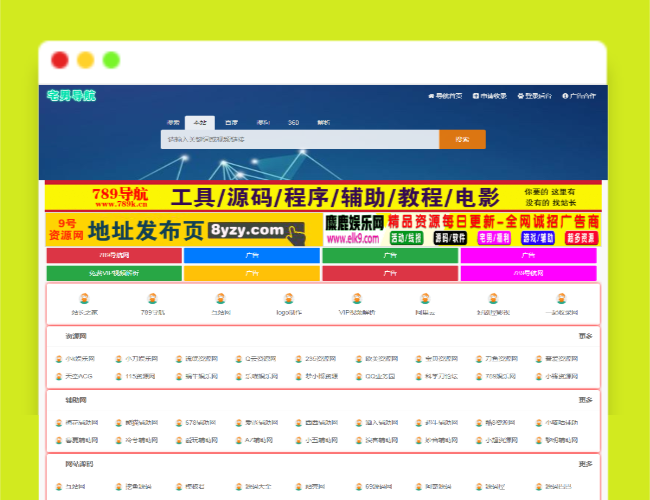Viewport: 650px width, 500px height.
Task: Click the black 源码/软件 tag
Action: 450,238
